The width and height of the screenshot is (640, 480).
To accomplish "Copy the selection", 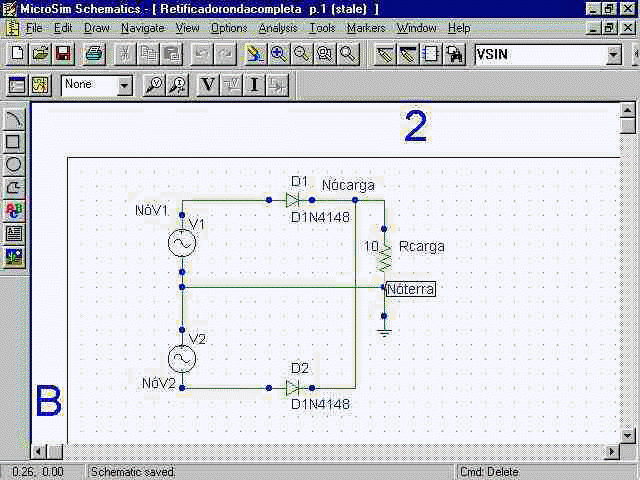I will [x=149, y=54].
